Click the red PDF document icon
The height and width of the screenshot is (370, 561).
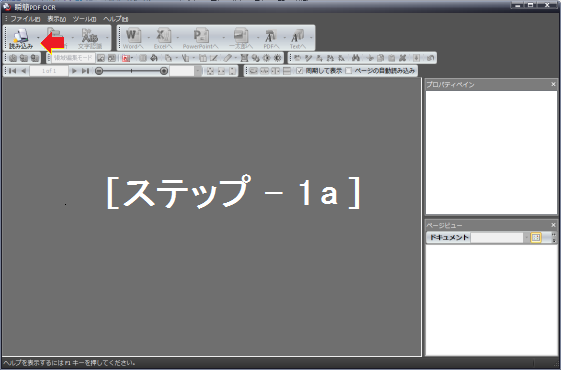pyautogui.click(x=126, y=58)
